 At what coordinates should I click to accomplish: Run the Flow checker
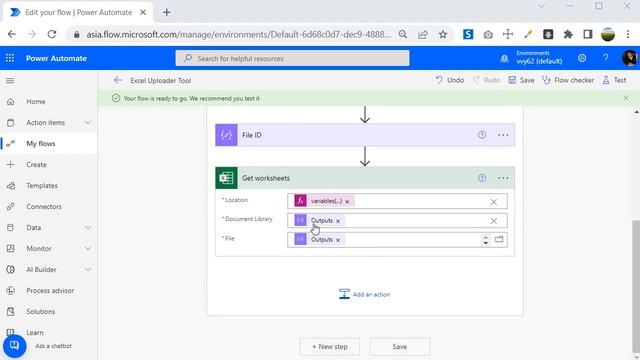click(x=568, y=80)
